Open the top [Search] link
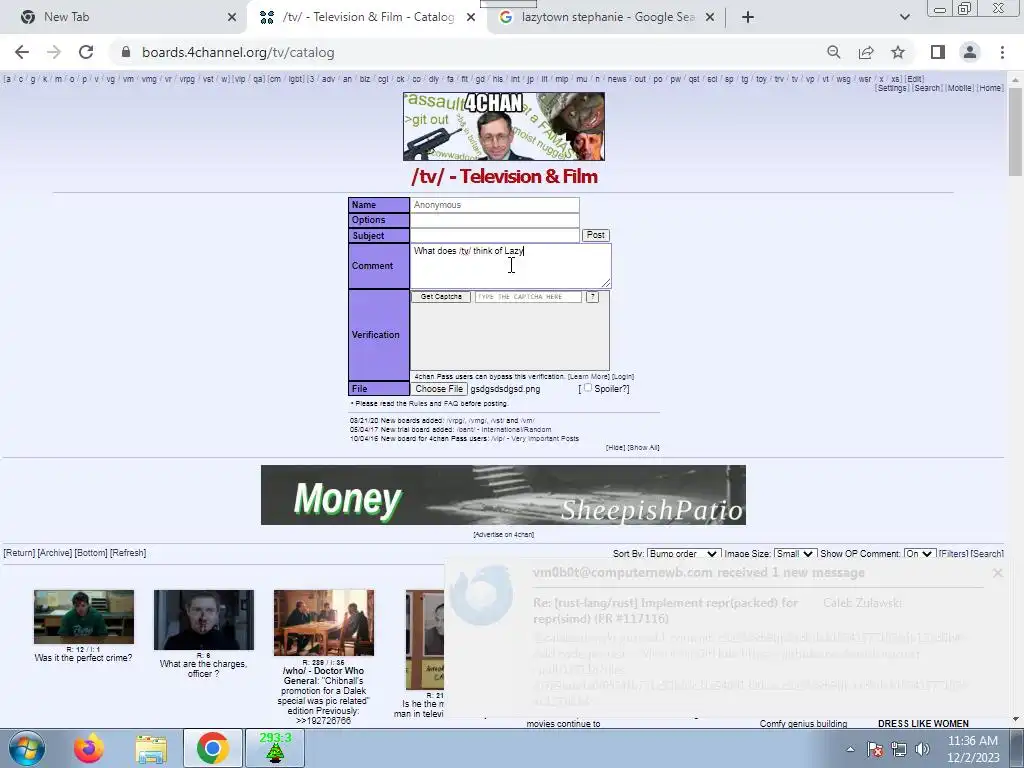 click(x=927, y=88)
